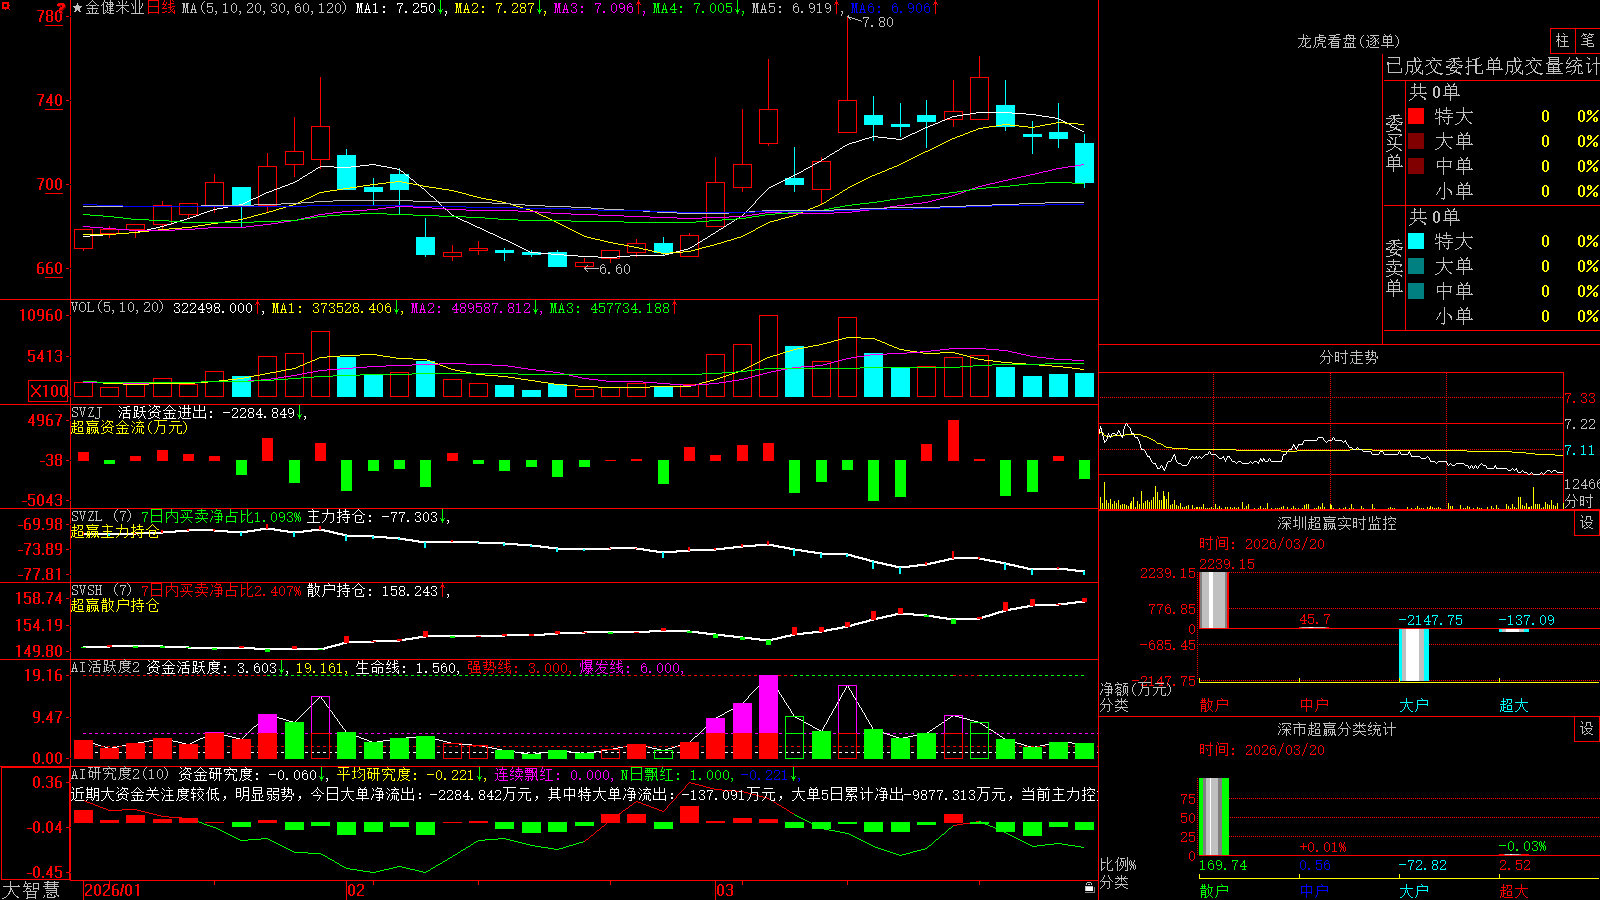Select 散户 category in 深圳超赢实时监控 chart

click(x=1214, y=705)
